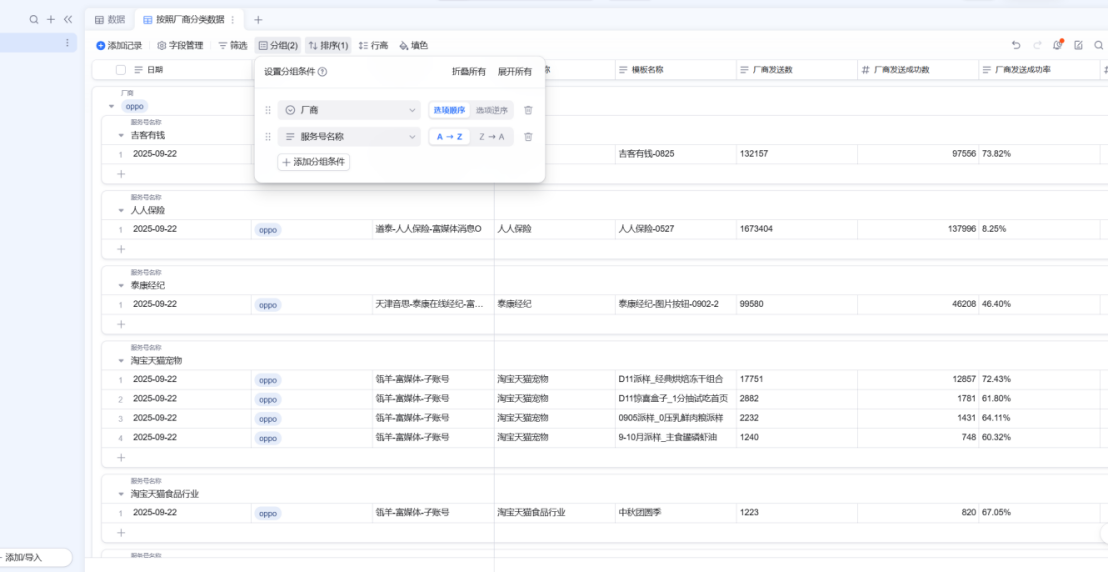Choose Z → A sort direction
The height and width of the screenshot is (572, 1109).
492,137
